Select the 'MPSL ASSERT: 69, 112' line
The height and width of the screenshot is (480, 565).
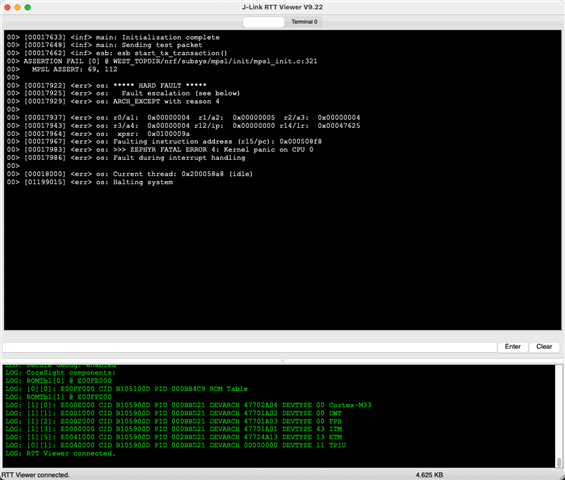[62, 69]
